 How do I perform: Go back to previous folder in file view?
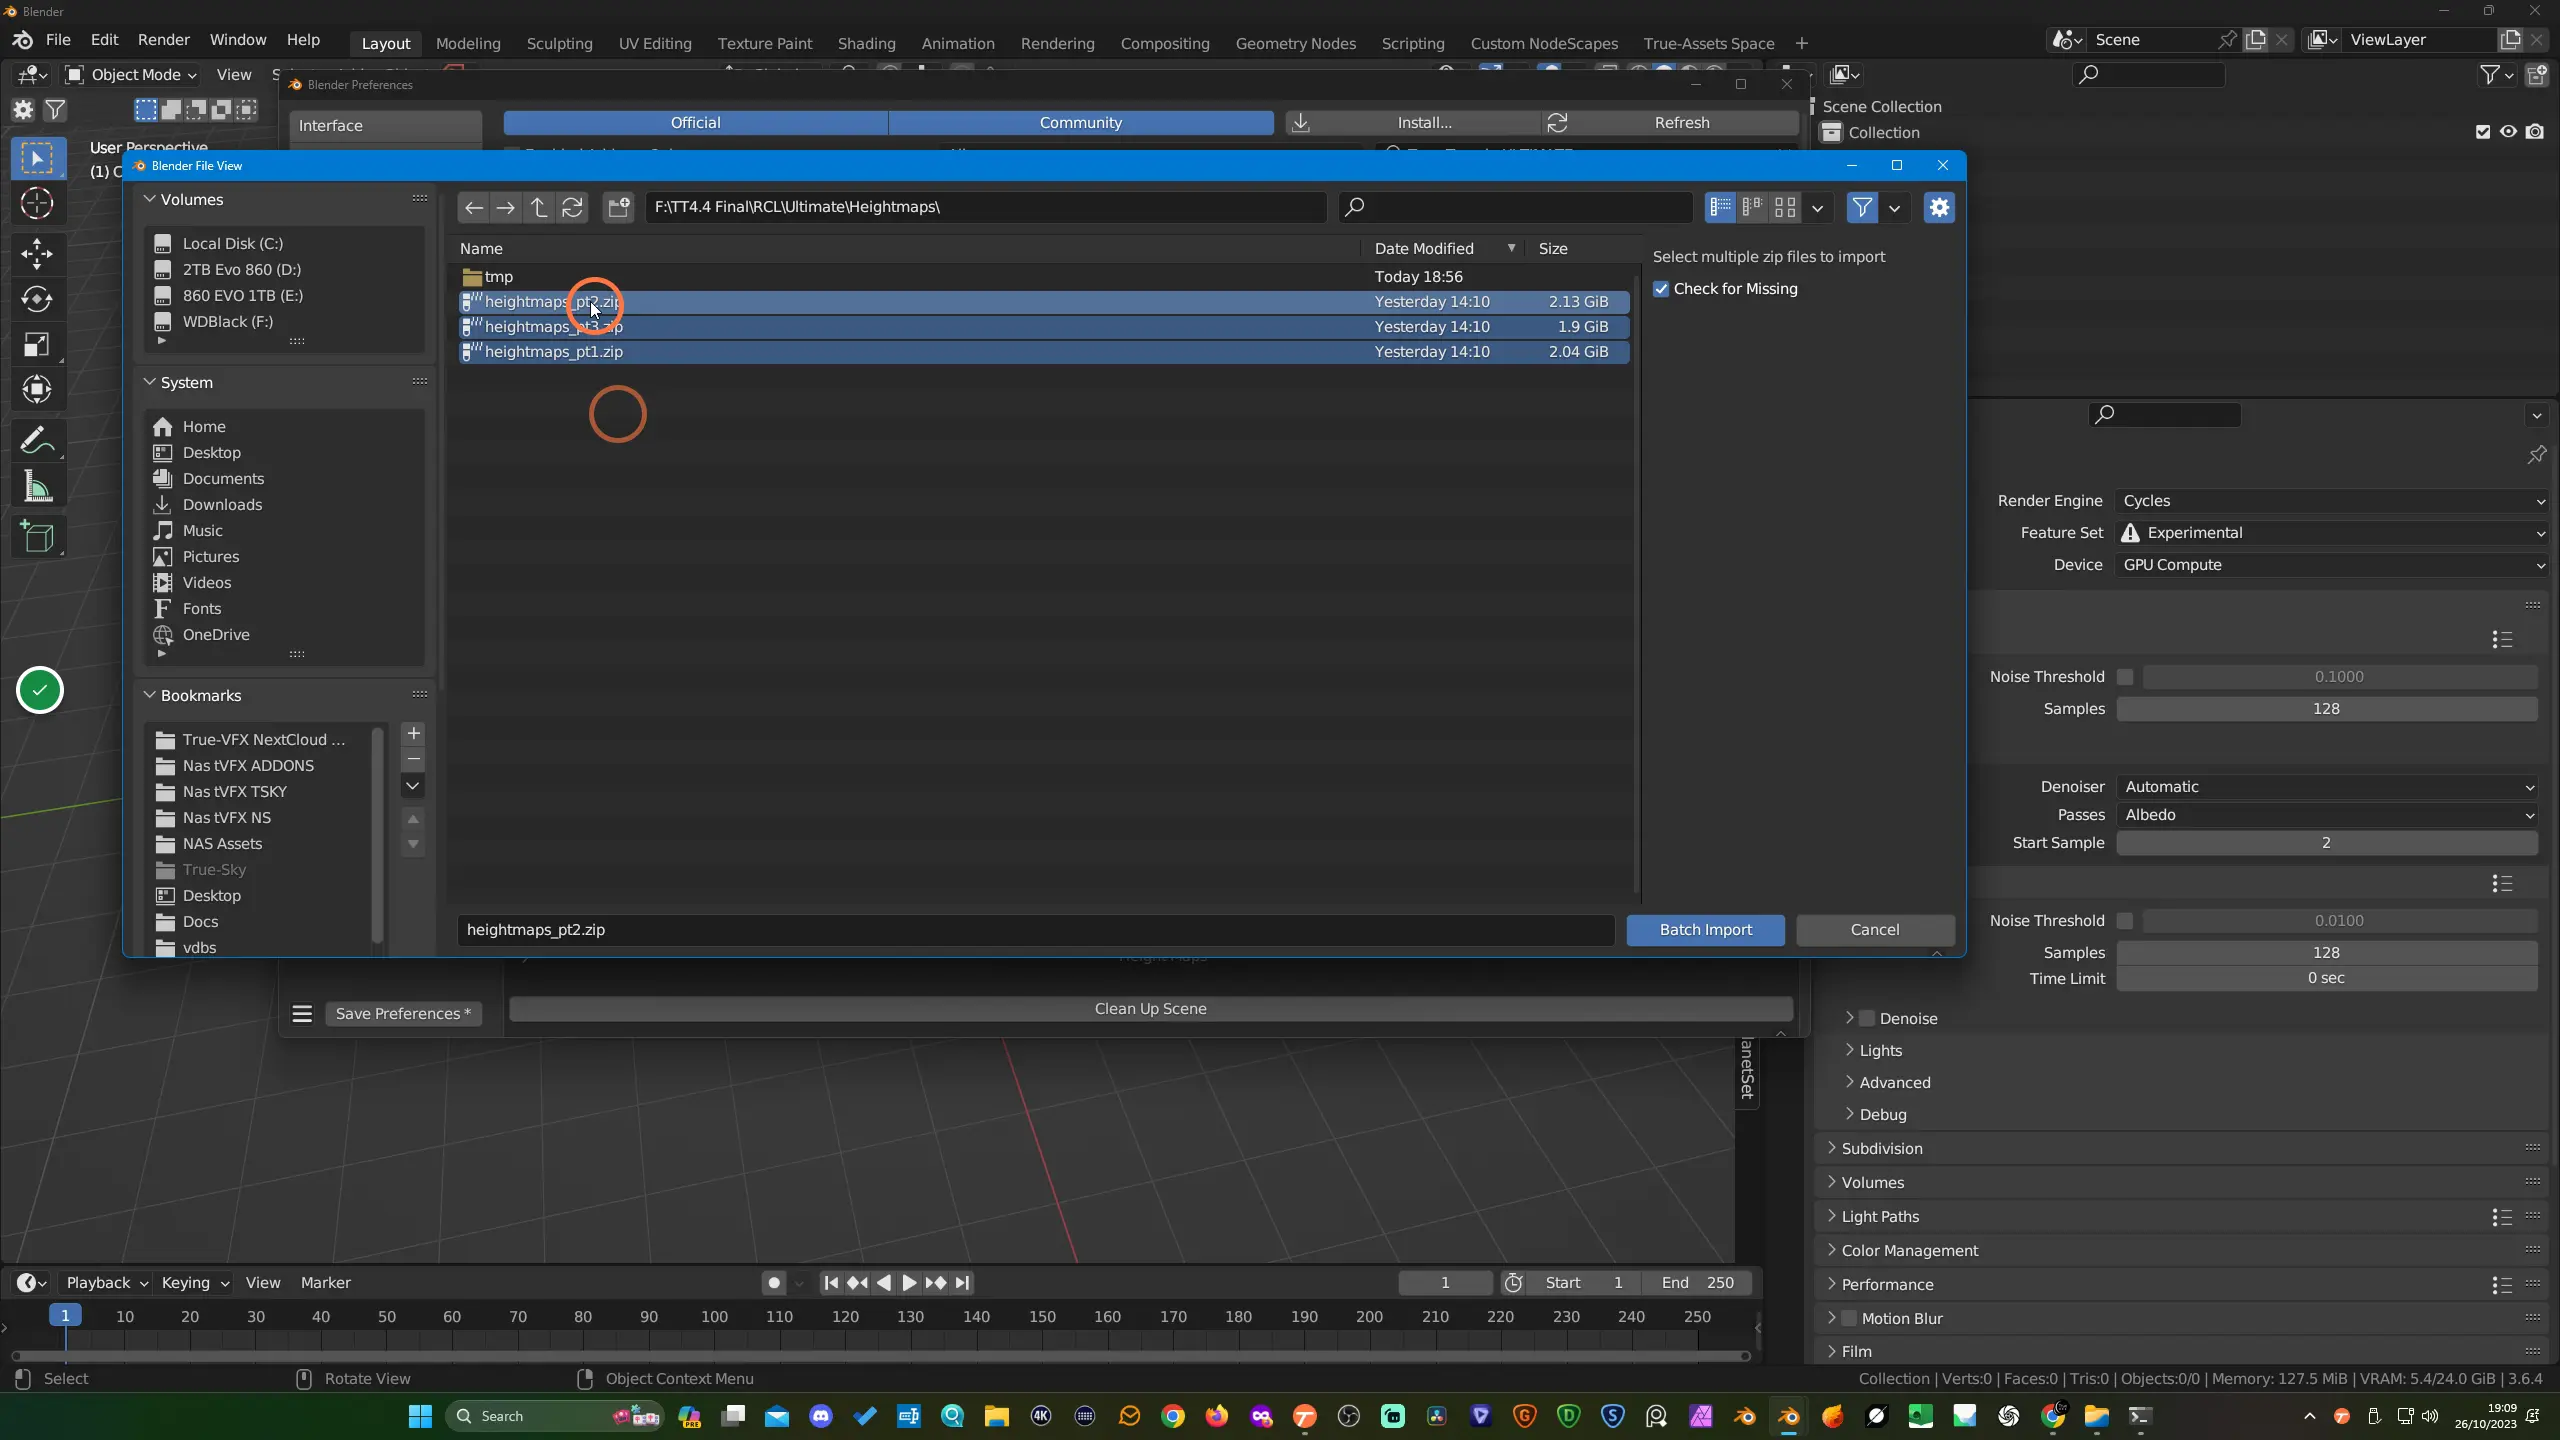click(x=474, y=207)
